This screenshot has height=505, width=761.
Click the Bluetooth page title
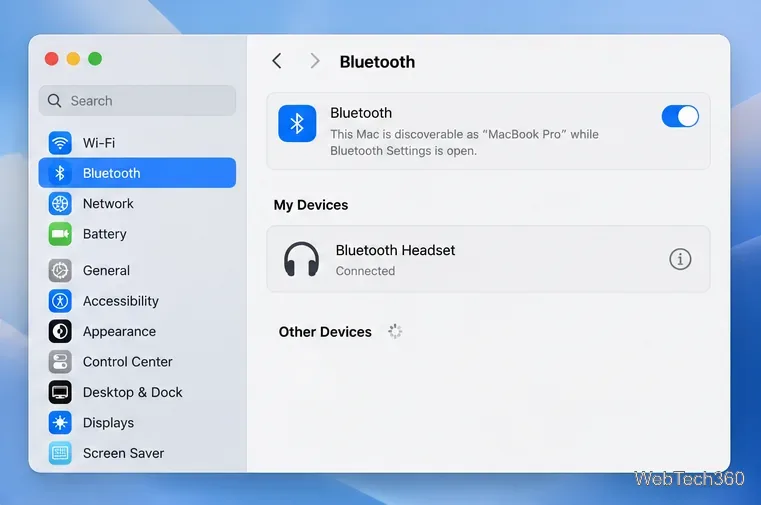coord(377,62)
